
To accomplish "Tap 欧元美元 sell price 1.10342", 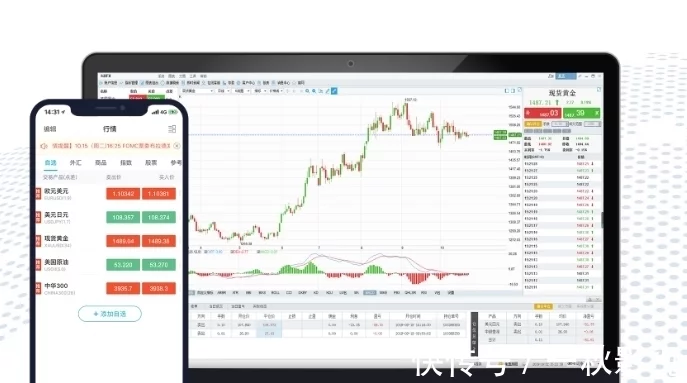I will [x=123, y=194].
